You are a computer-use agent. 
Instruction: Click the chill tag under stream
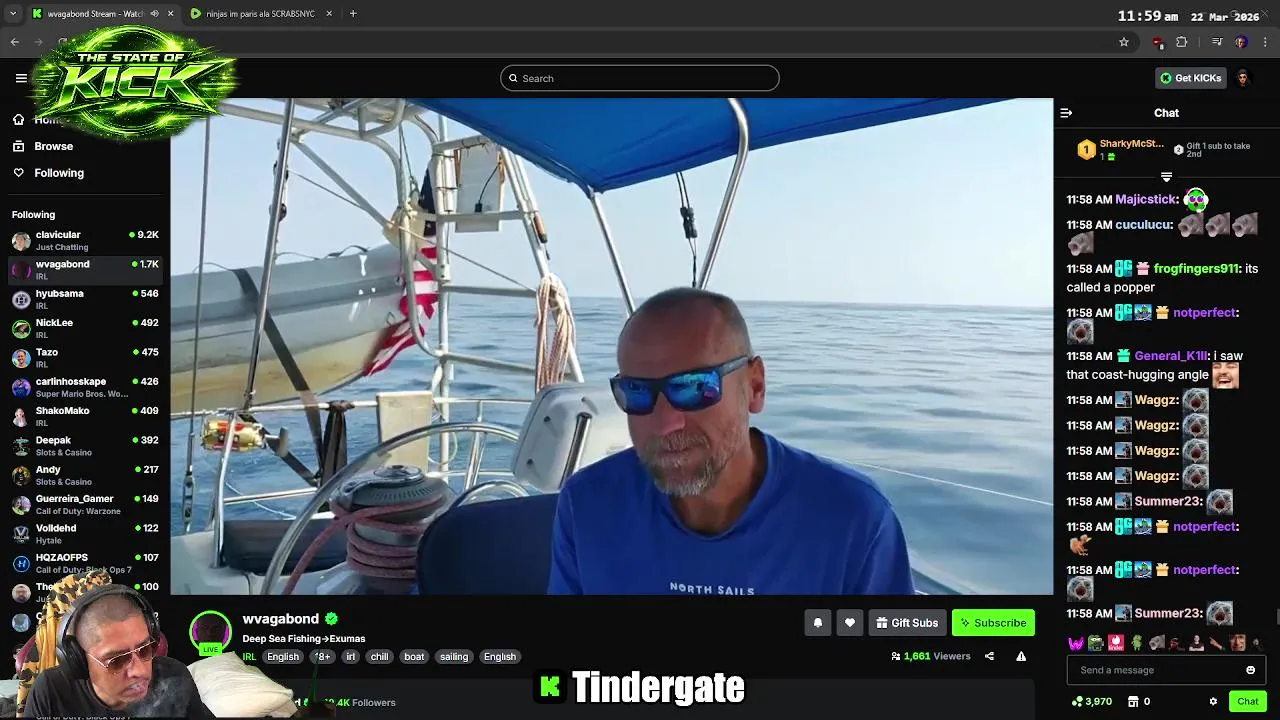[379, 657]
